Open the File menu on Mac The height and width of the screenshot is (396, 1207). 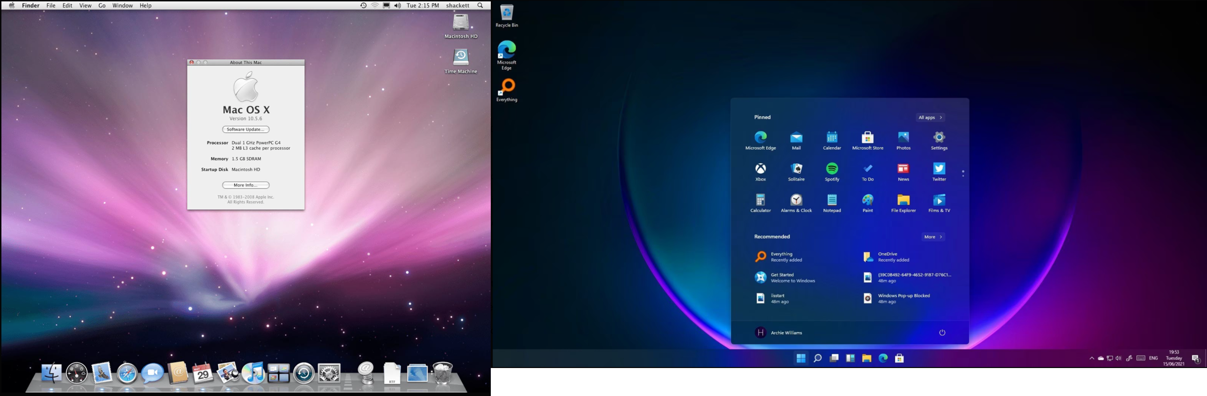(x=51, y=5)
